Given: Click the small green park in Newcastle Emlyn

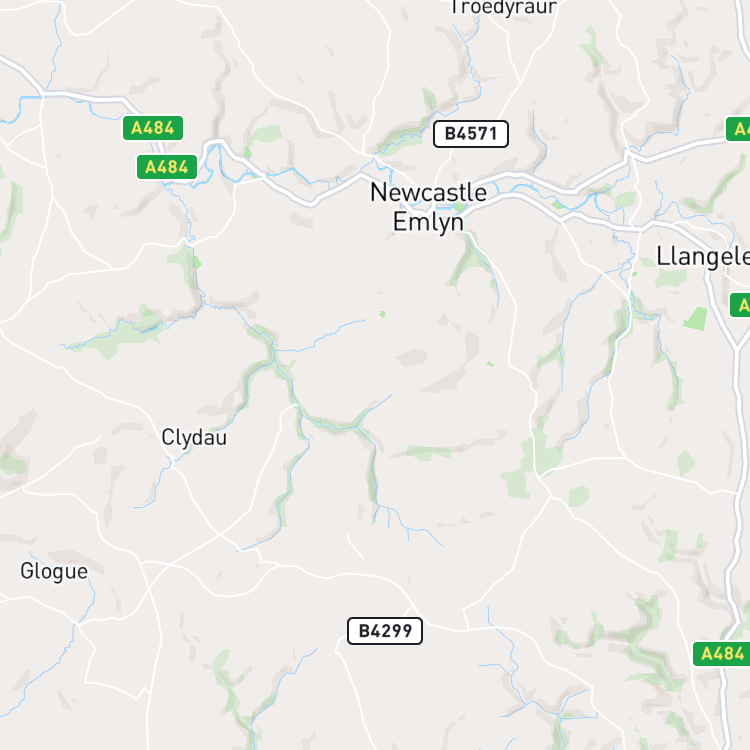Looking at the screenshot, I should (x=460, y=207).
